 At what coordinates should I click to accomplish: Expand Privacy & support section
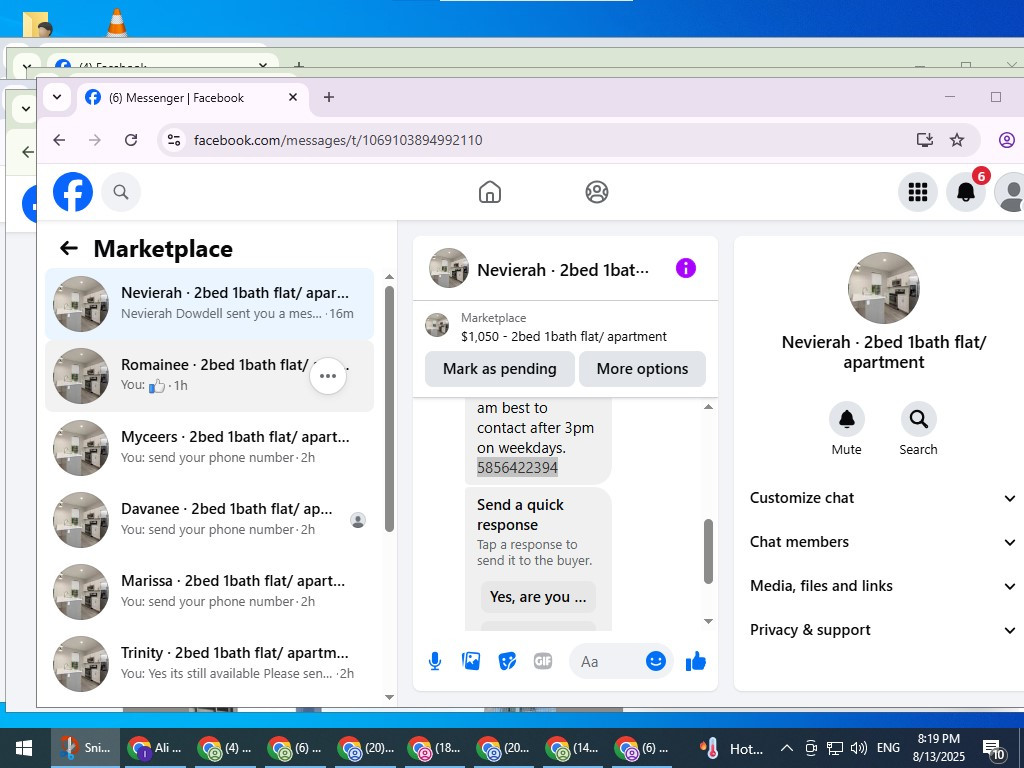point(882,630)
